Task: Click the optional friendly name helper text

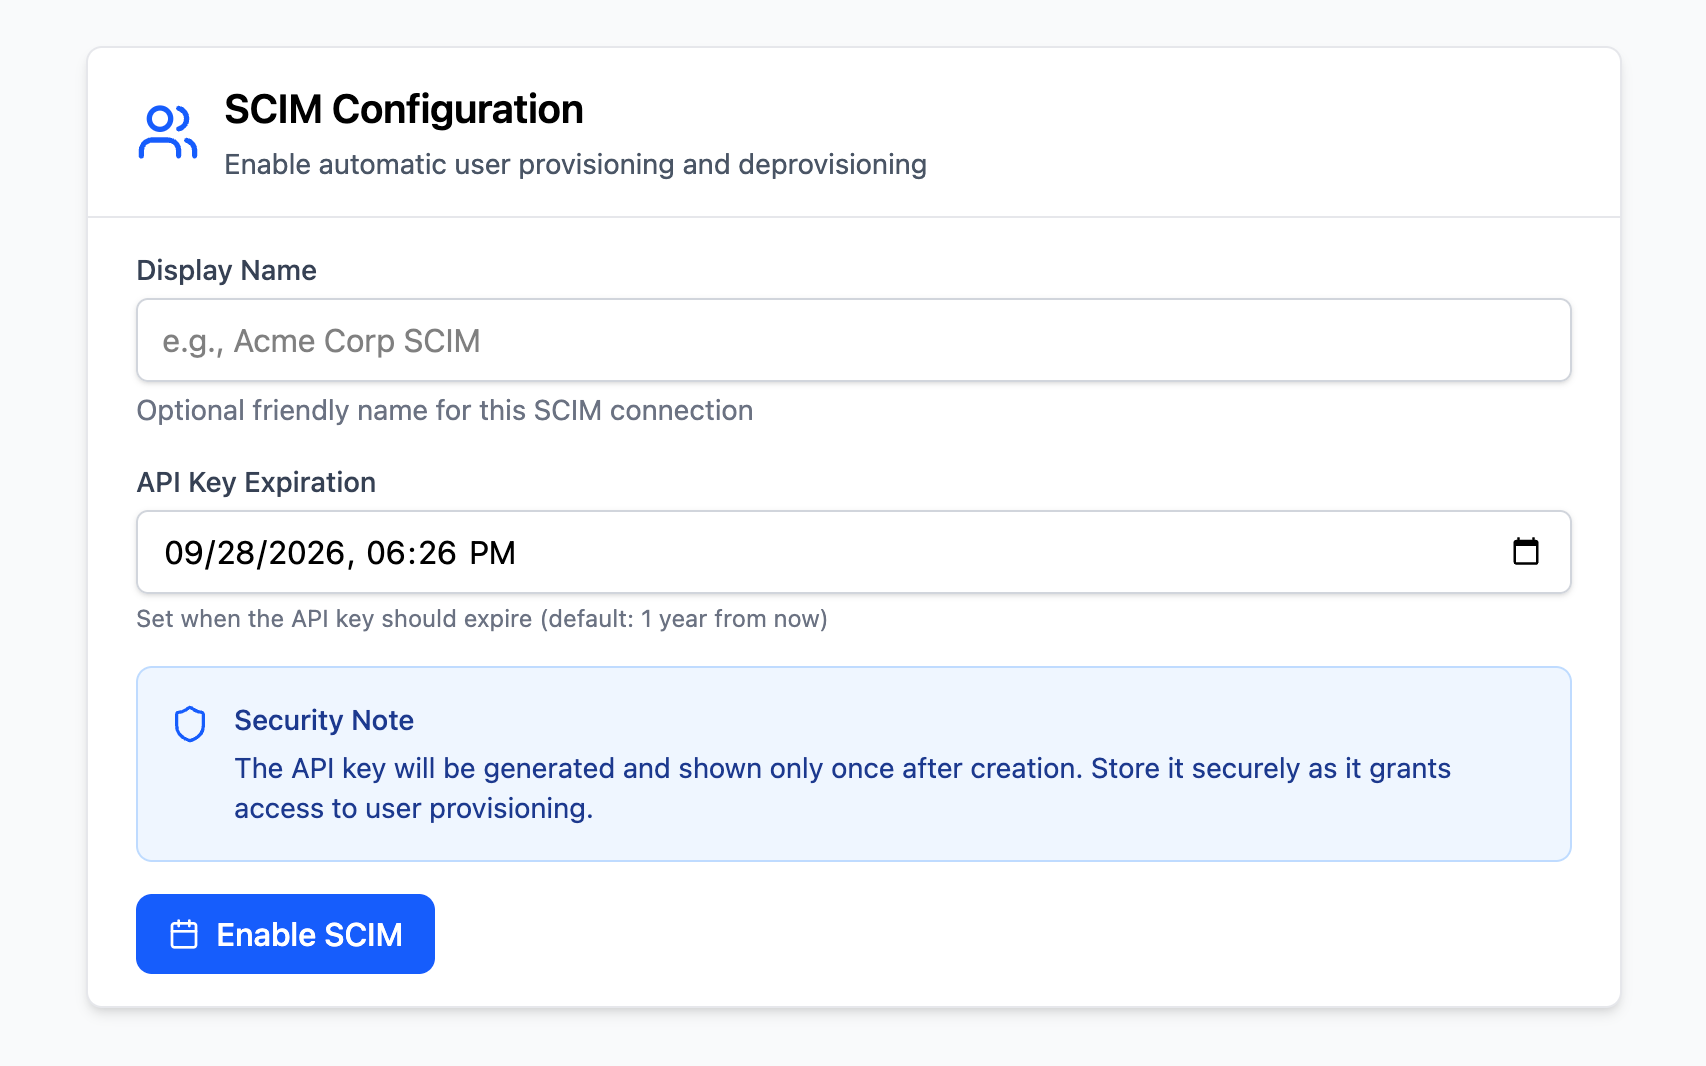Action: 444,410
